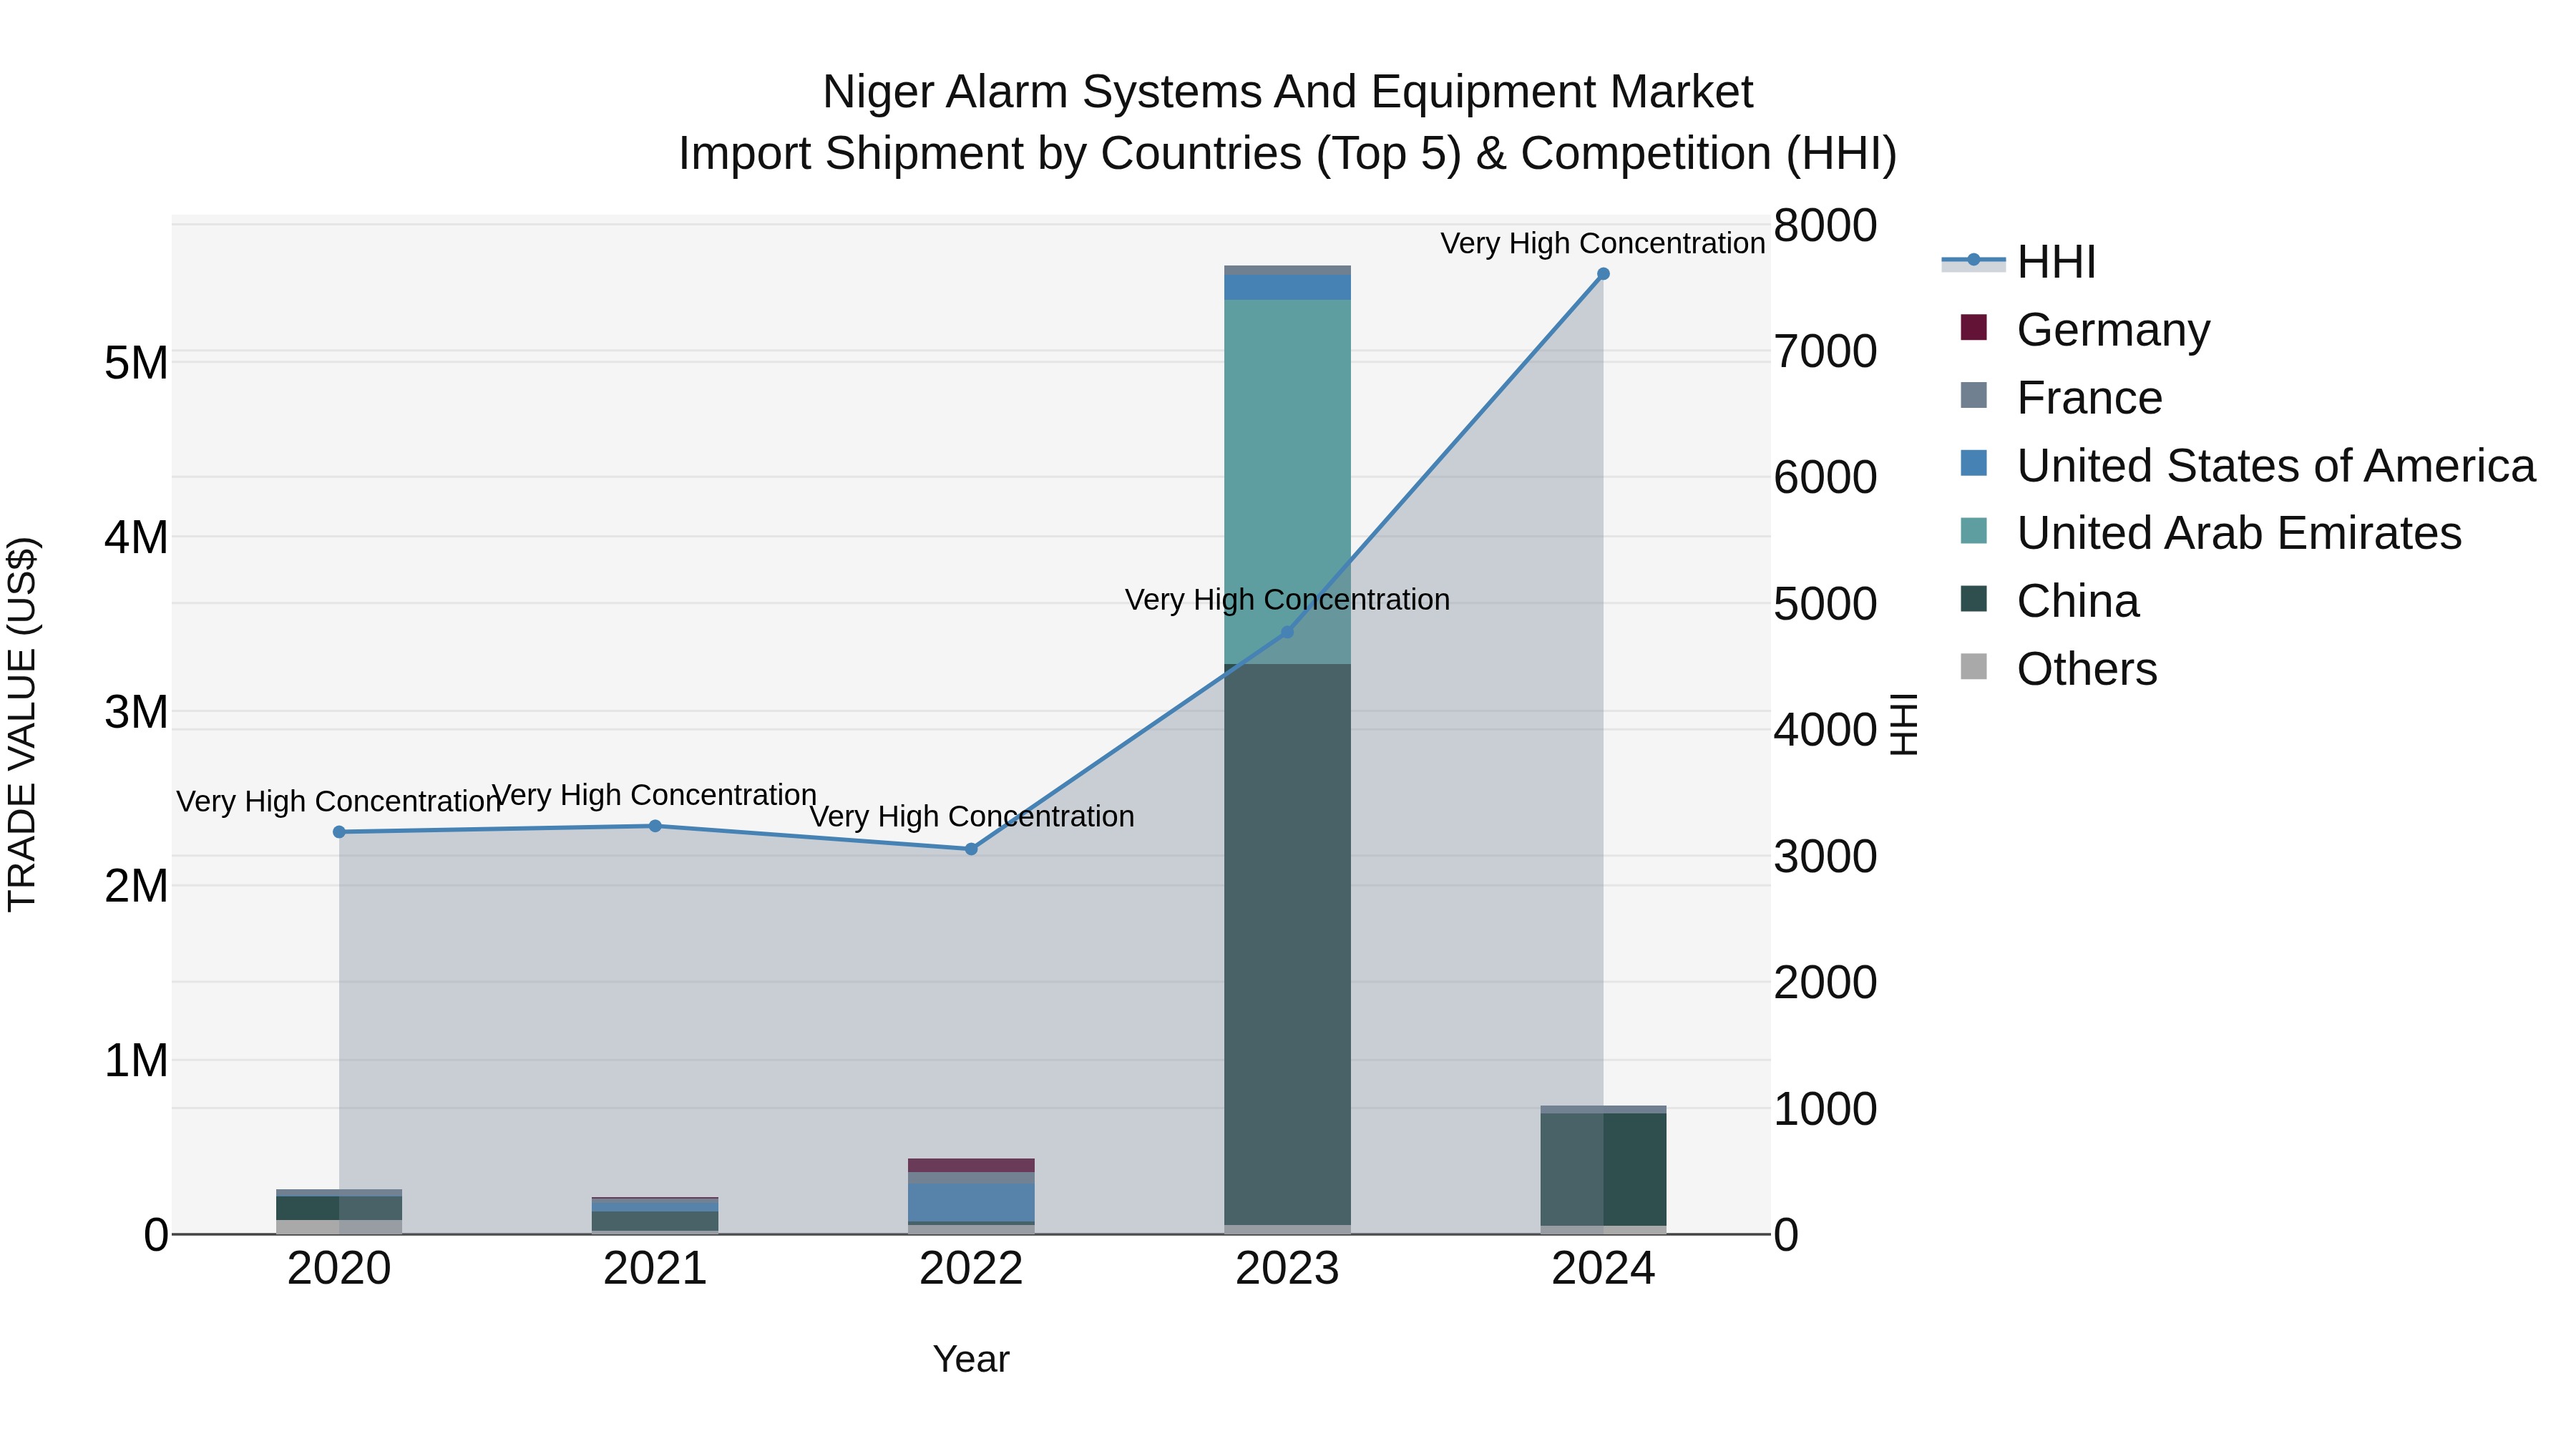Image resolution: width=2576 pixels, height=1449 pixels.
Task: Toggle the France legend entry
Action: point(2061,397)
